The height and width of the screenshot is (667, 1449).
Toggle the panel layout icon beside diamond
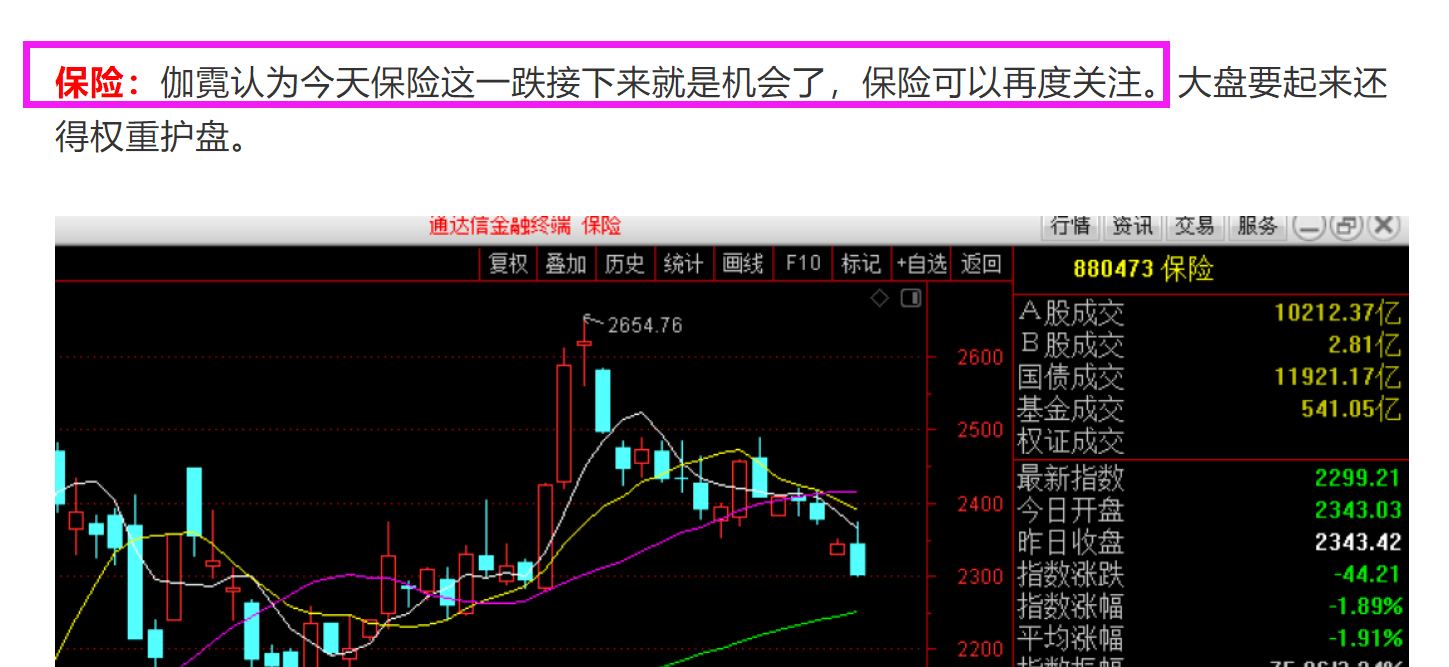coord(910,298)
